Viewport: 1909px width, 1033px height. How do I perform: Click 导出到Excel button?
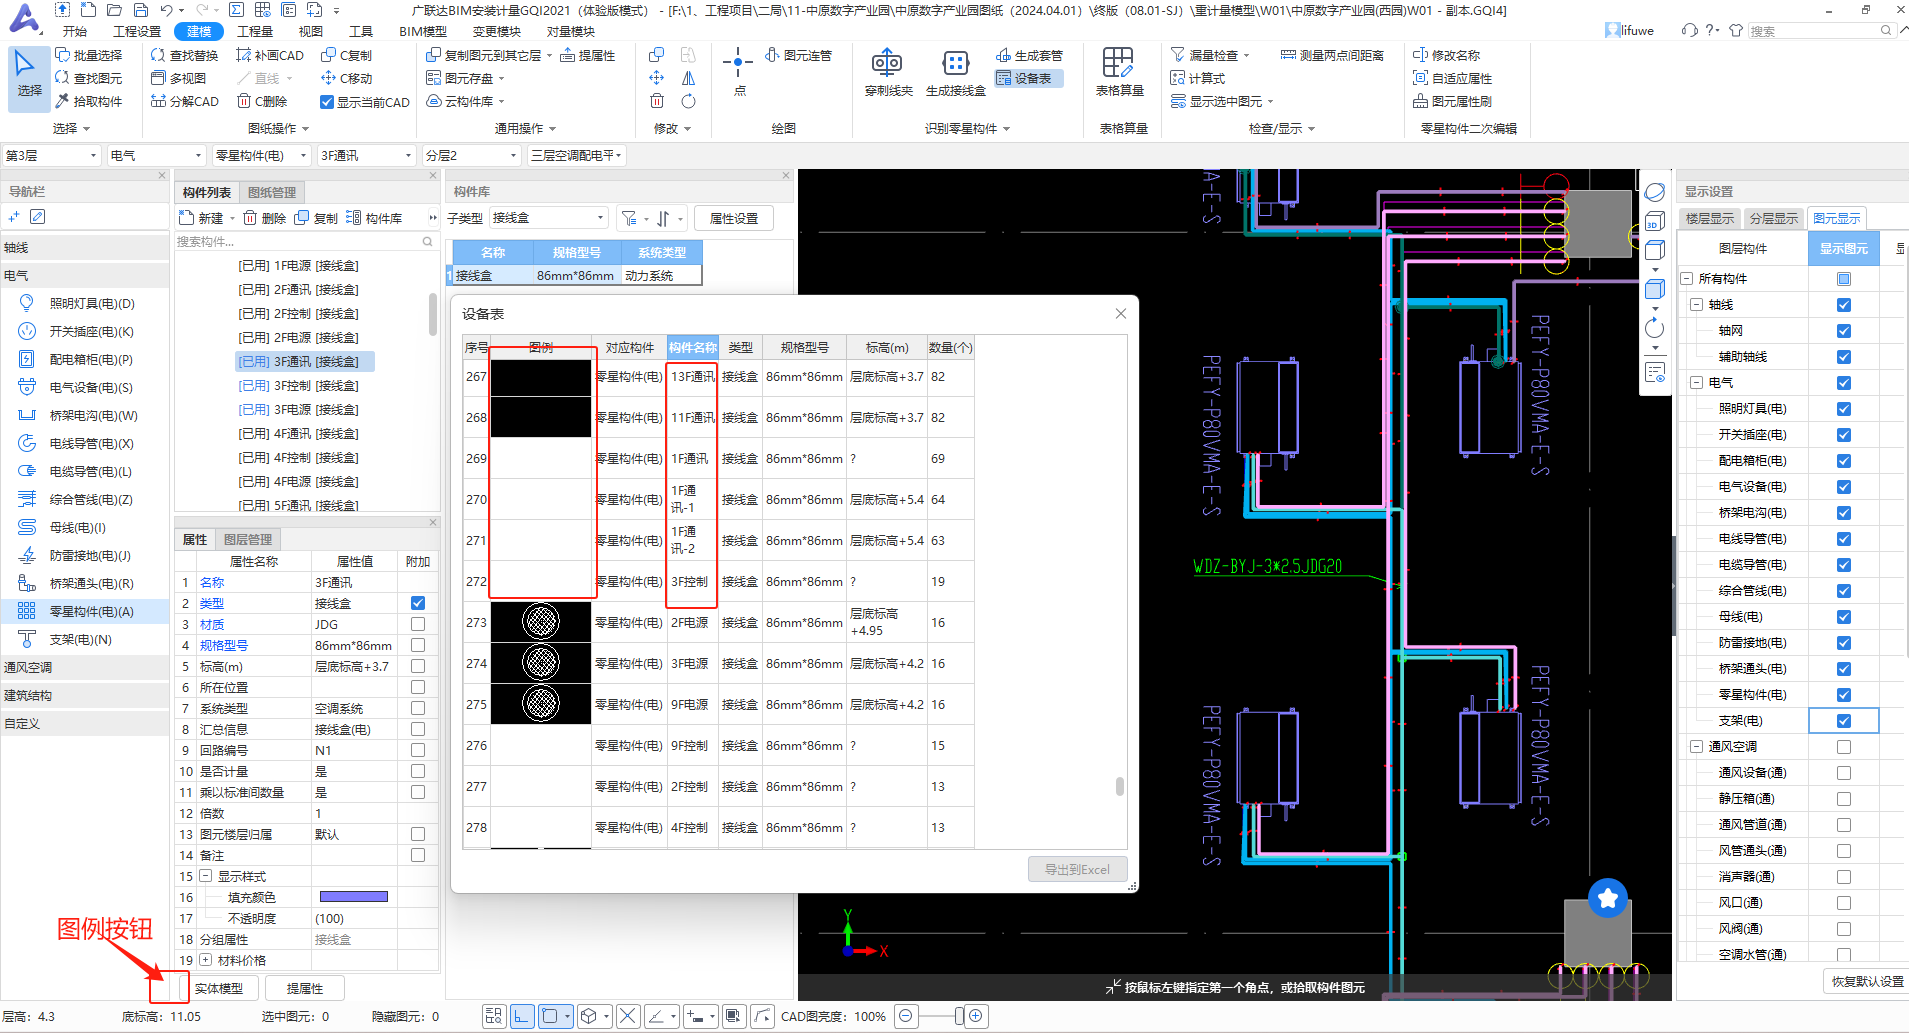point(1077,869)
